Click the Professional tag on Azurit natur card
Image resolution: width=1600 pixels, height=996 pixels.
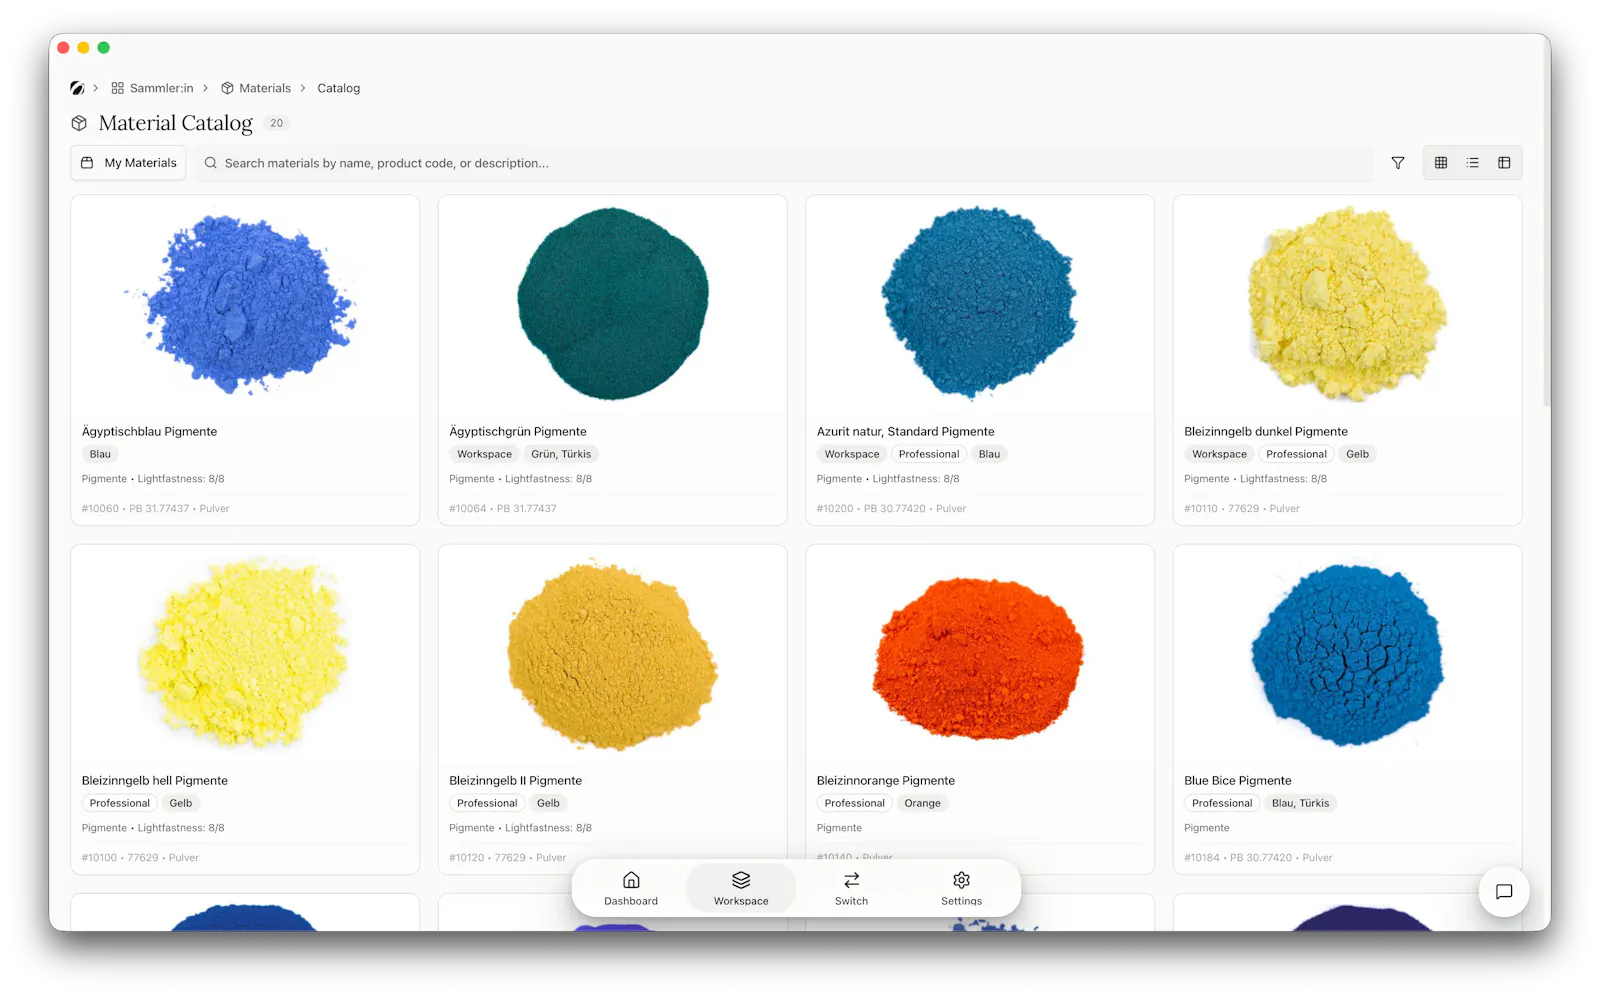tap(929, 454)
